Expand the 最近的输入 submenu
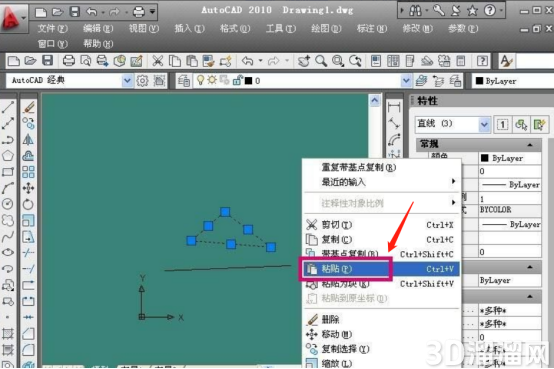This screenshot has width=554, height=369. click(x=382, y=182)
